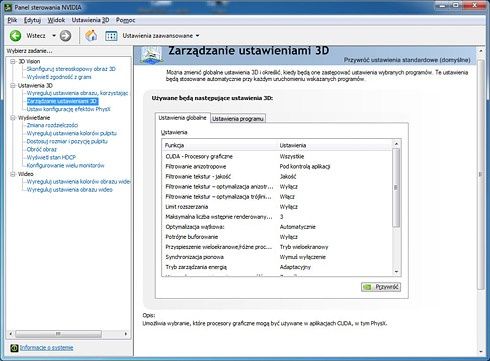This screenshot has height=361, width=490.
Task: Open Ustawienia zaawansowane dropdown
Action: 161,36
